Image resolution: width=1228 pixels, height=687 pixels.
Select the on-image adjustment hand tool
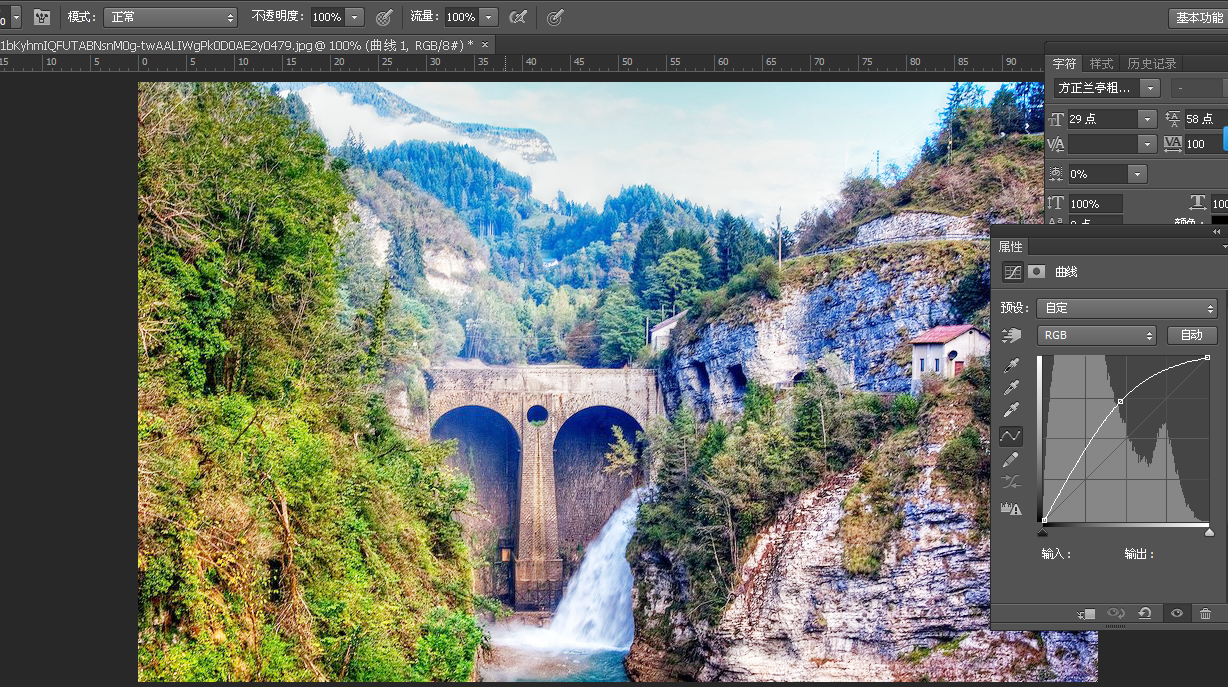pyautogui.click(x=1012, y=335)
